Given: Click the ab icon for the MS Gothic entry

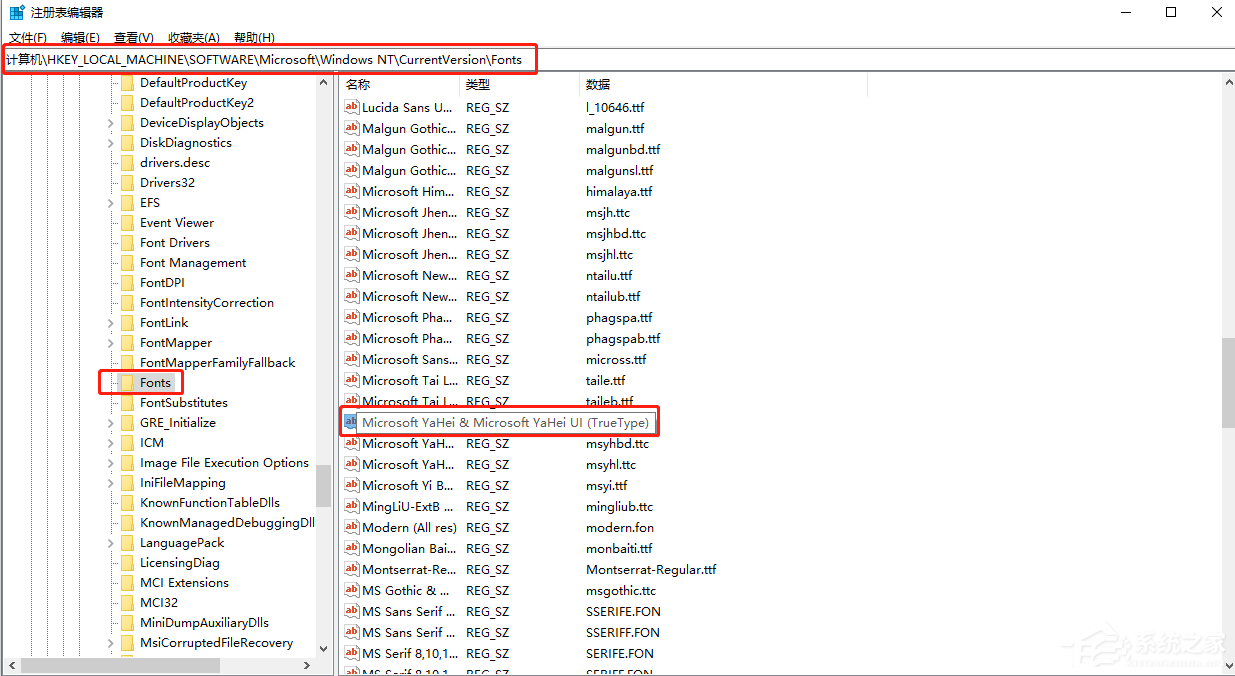Looking at the screenshot, I should pos(350,590).
